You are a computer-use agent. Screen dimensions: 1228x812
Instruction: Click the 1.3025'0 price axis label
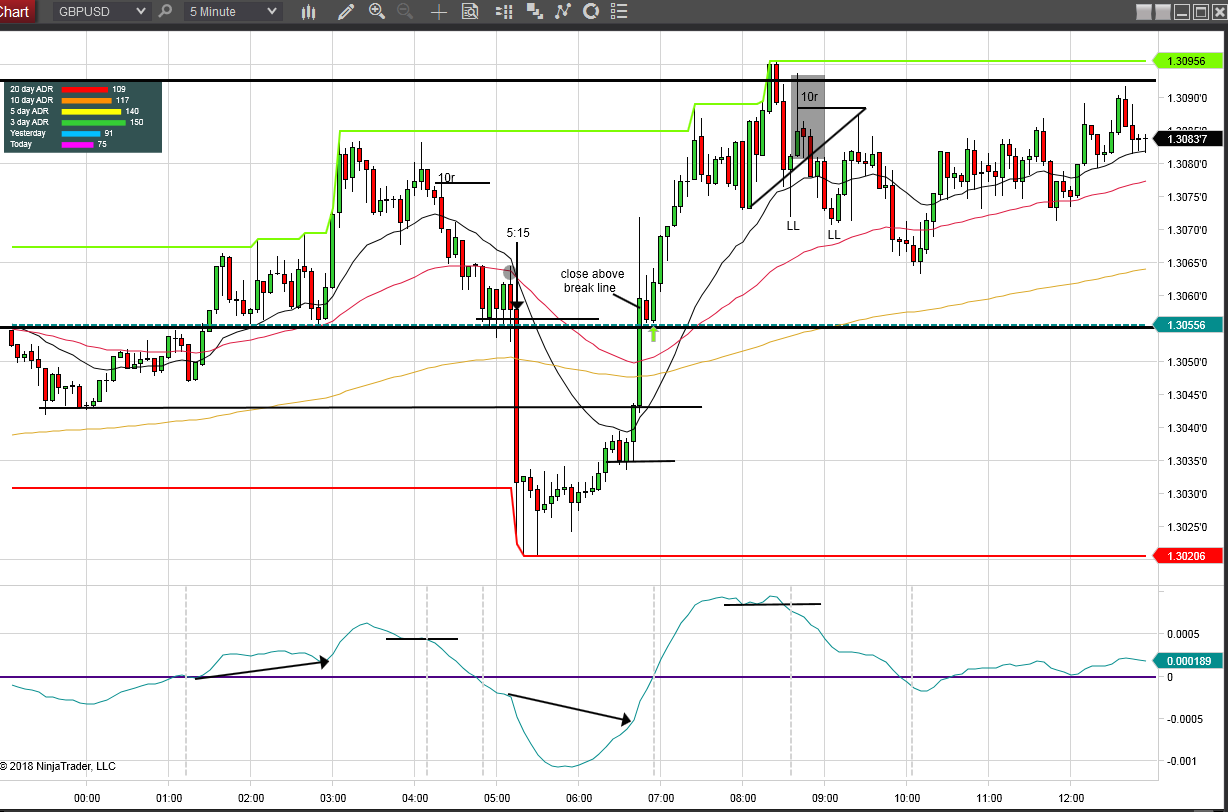[1186, 527]
